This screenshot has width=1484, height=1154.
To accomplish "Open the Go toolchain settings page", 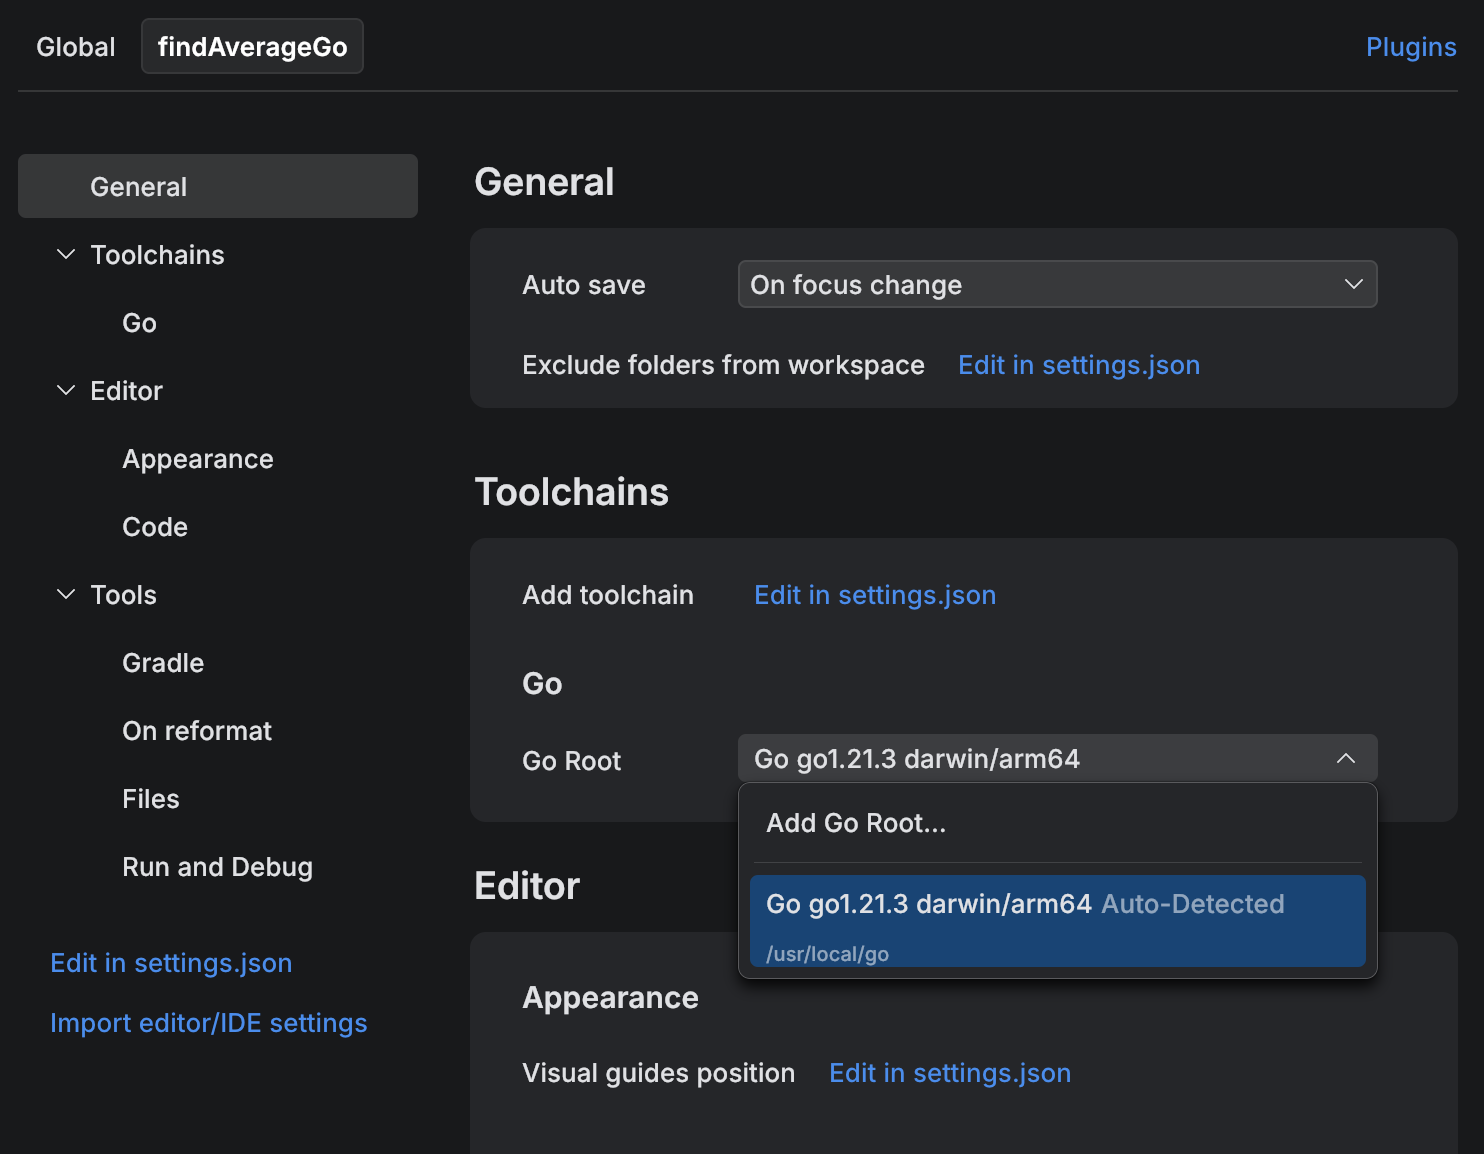I will (139, 322).
